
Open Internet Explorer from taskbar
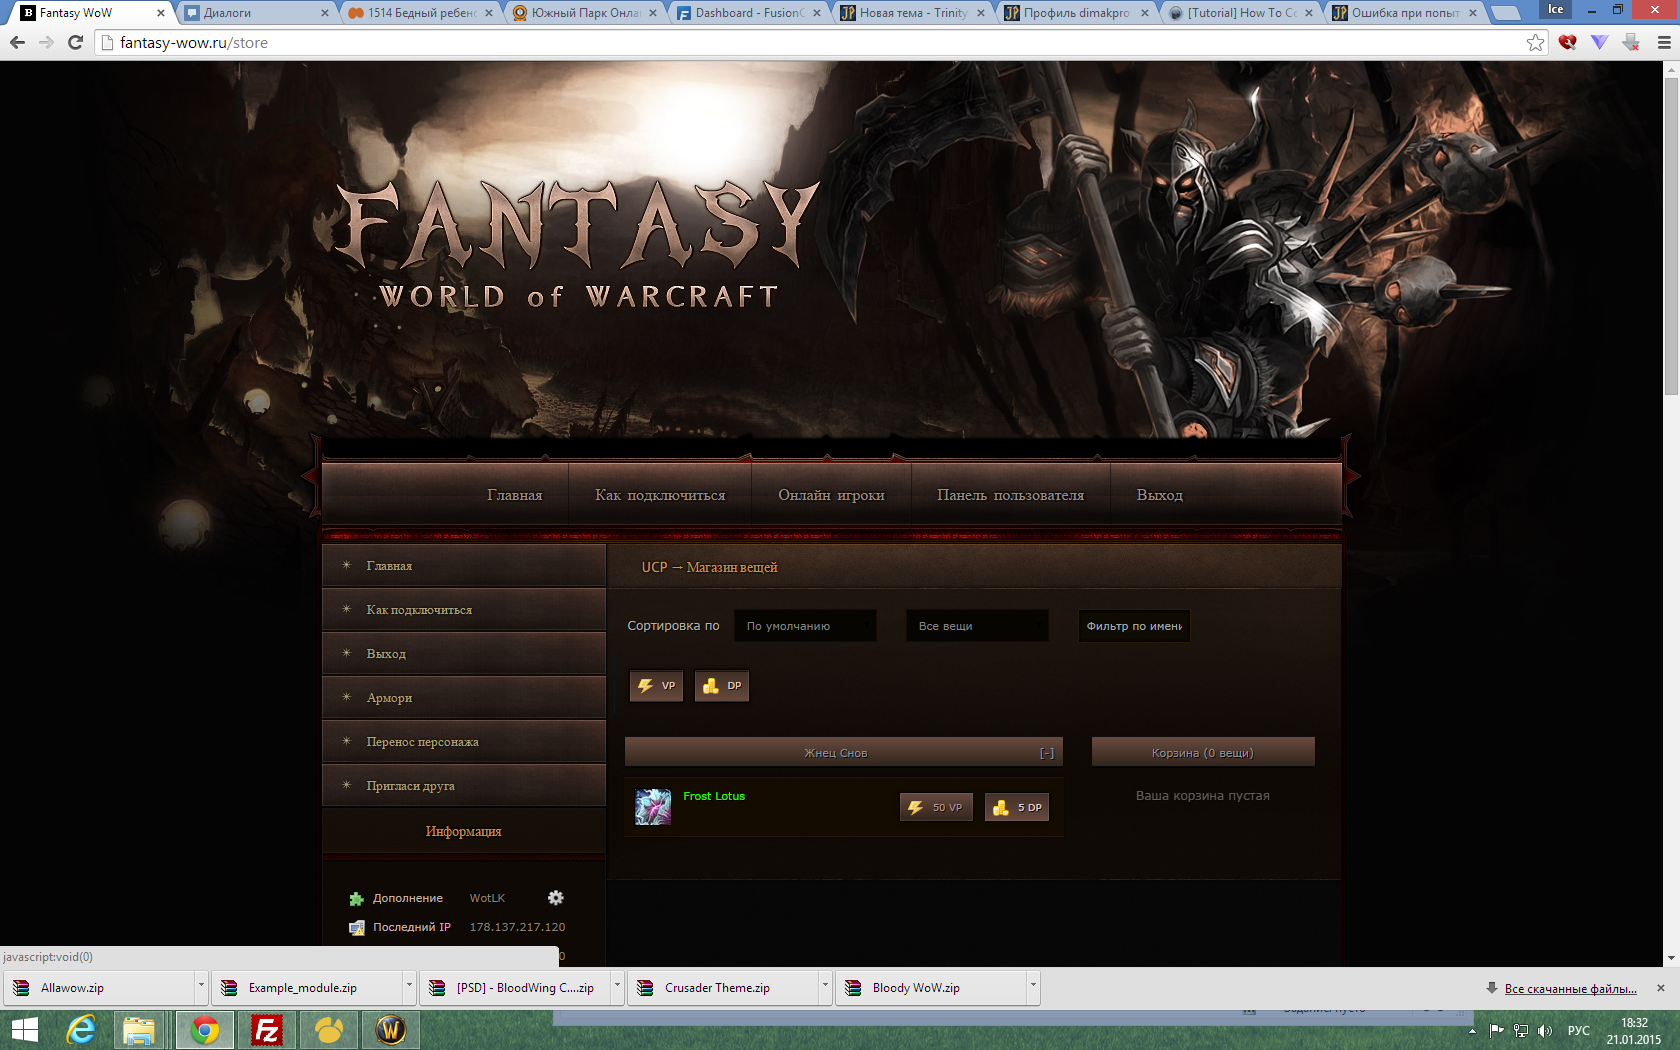[81, 1029]
